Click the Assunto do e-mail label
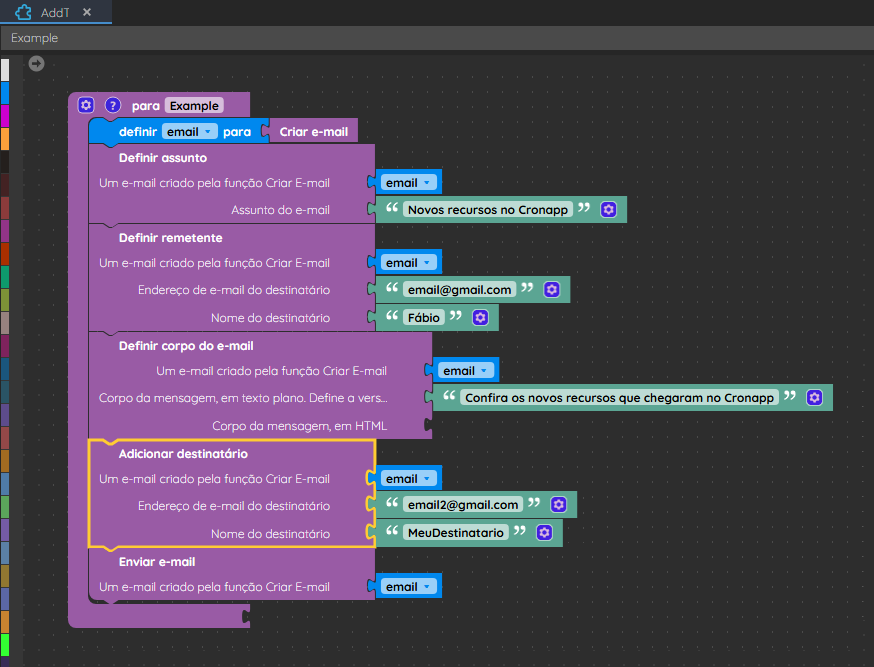This screenshot has height=667, width=874. (x=280, y=210)
